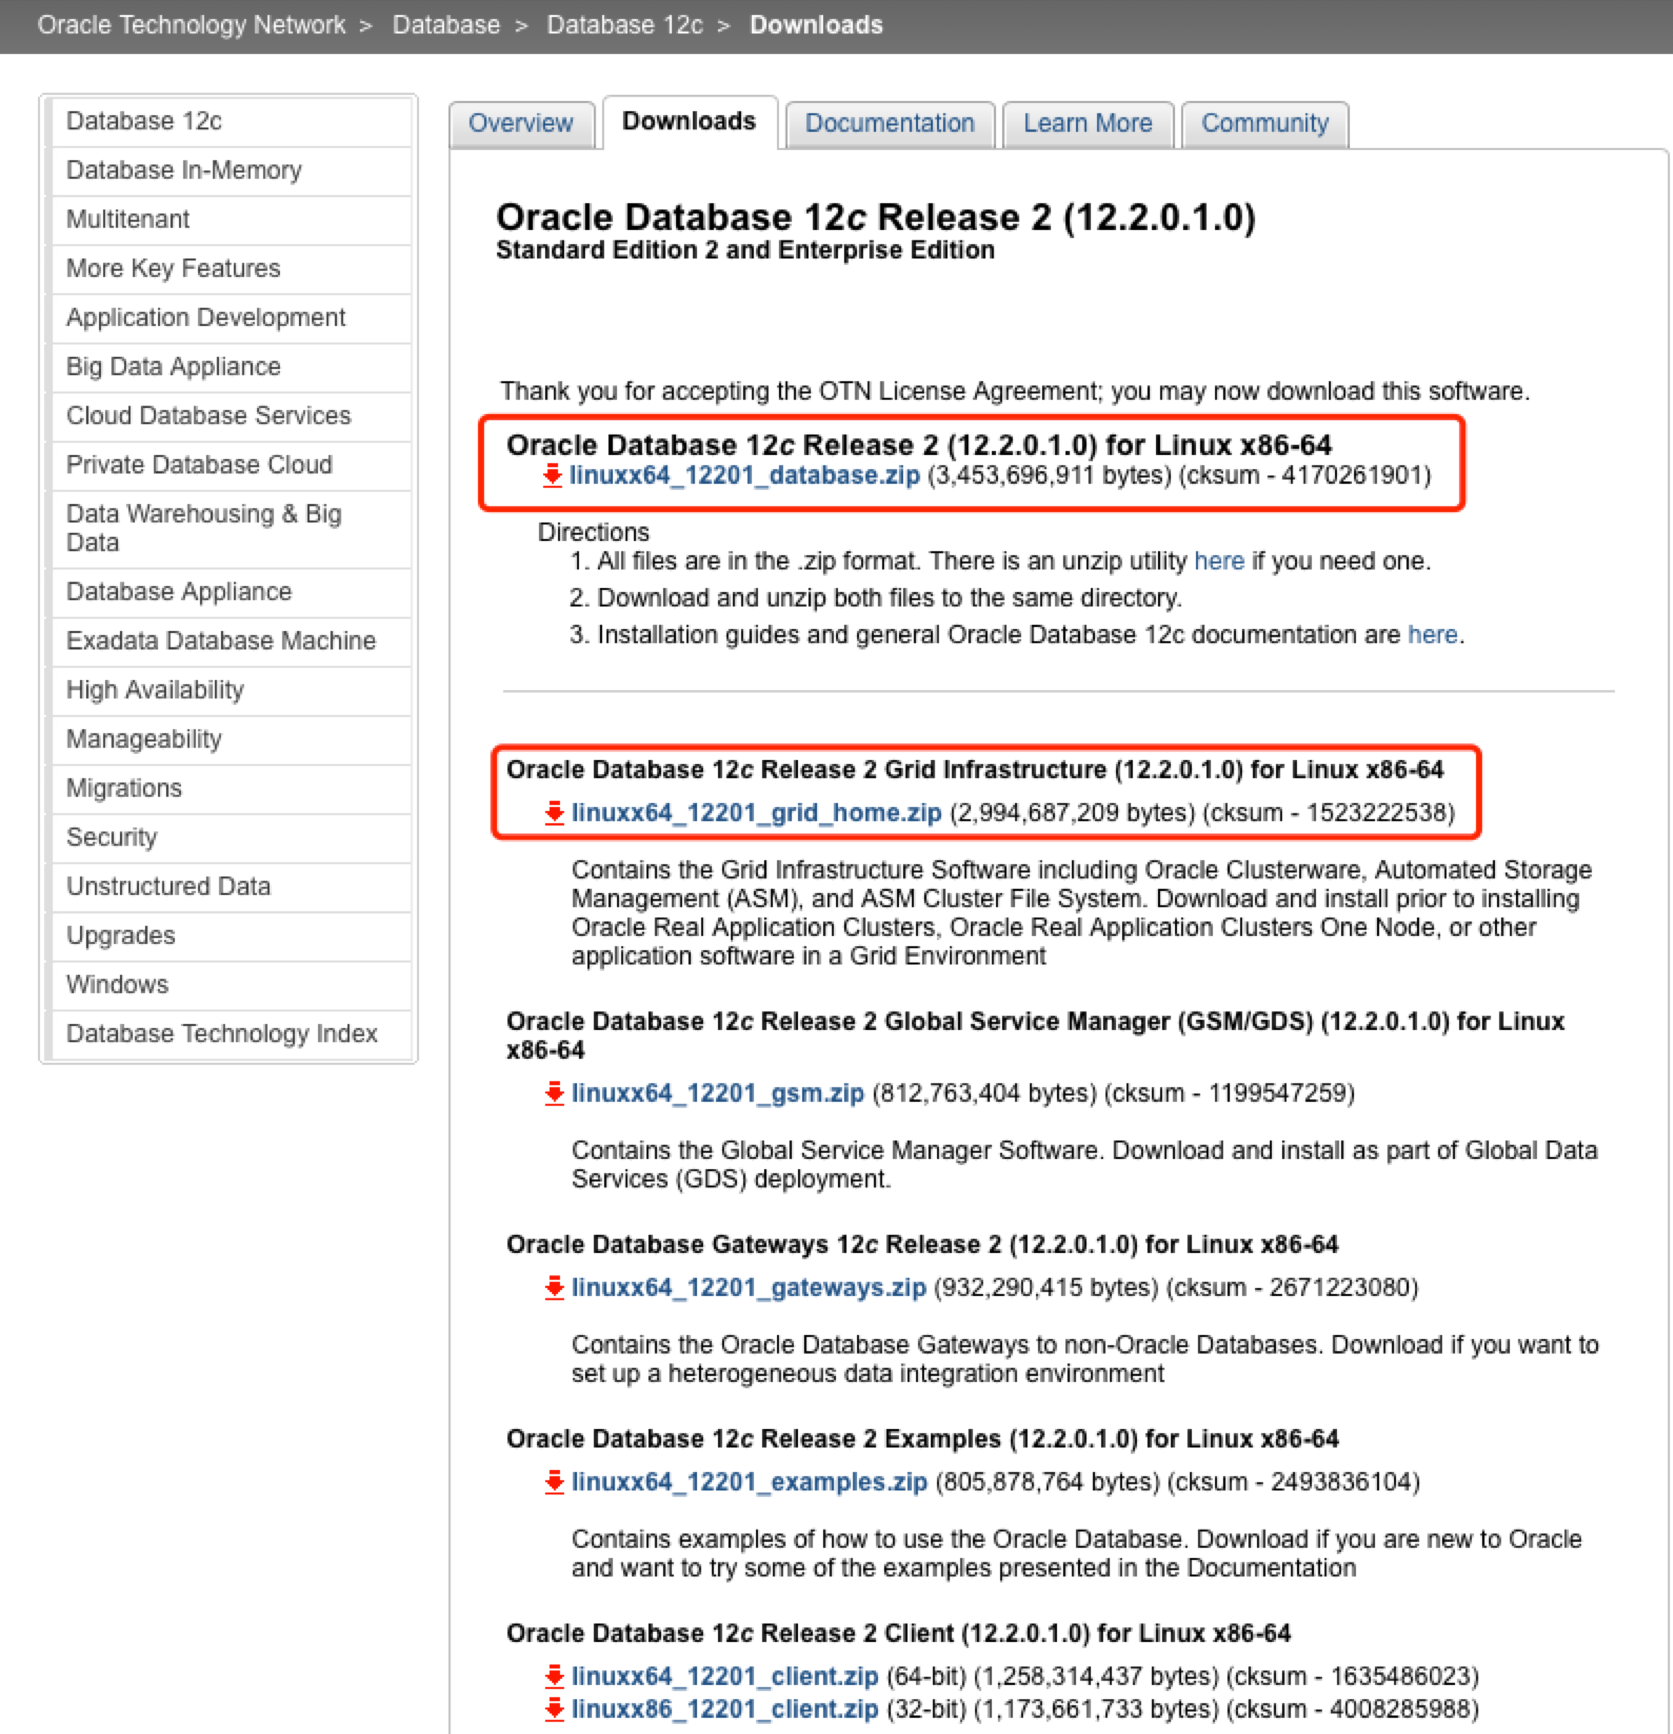Click the OTN License Agreement thank-you text
Viewport: 1673px width, 1734px height.
coord(1015,391)
